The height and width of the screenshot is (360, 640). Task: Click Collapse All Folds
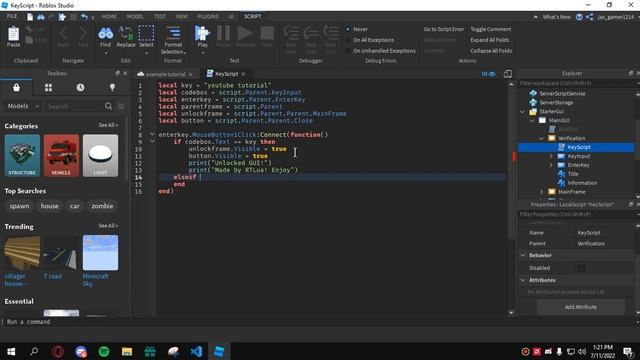point(491,51)
